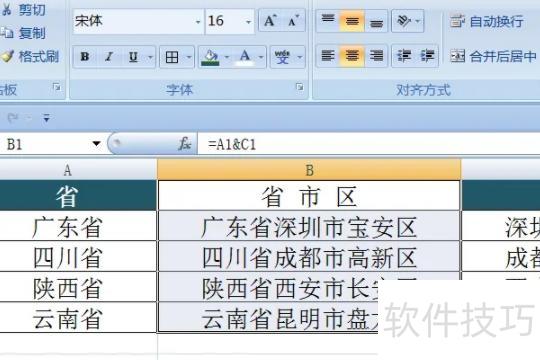Select the header cell 省
Viewport: 540px width, 360px height.
78,195
